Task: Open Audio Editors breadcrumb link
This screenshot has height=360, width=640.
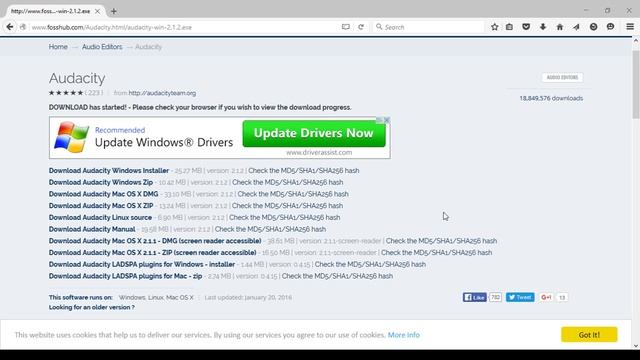Action: pos(102,47)
